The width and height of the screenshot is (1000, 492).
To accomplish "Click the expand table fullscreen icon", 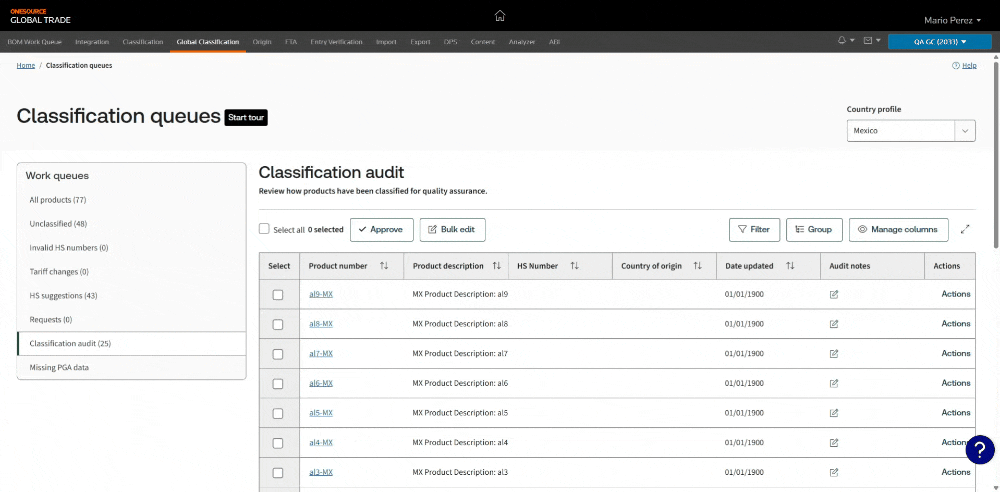I will pyautogui.click(x=965, y=229).
